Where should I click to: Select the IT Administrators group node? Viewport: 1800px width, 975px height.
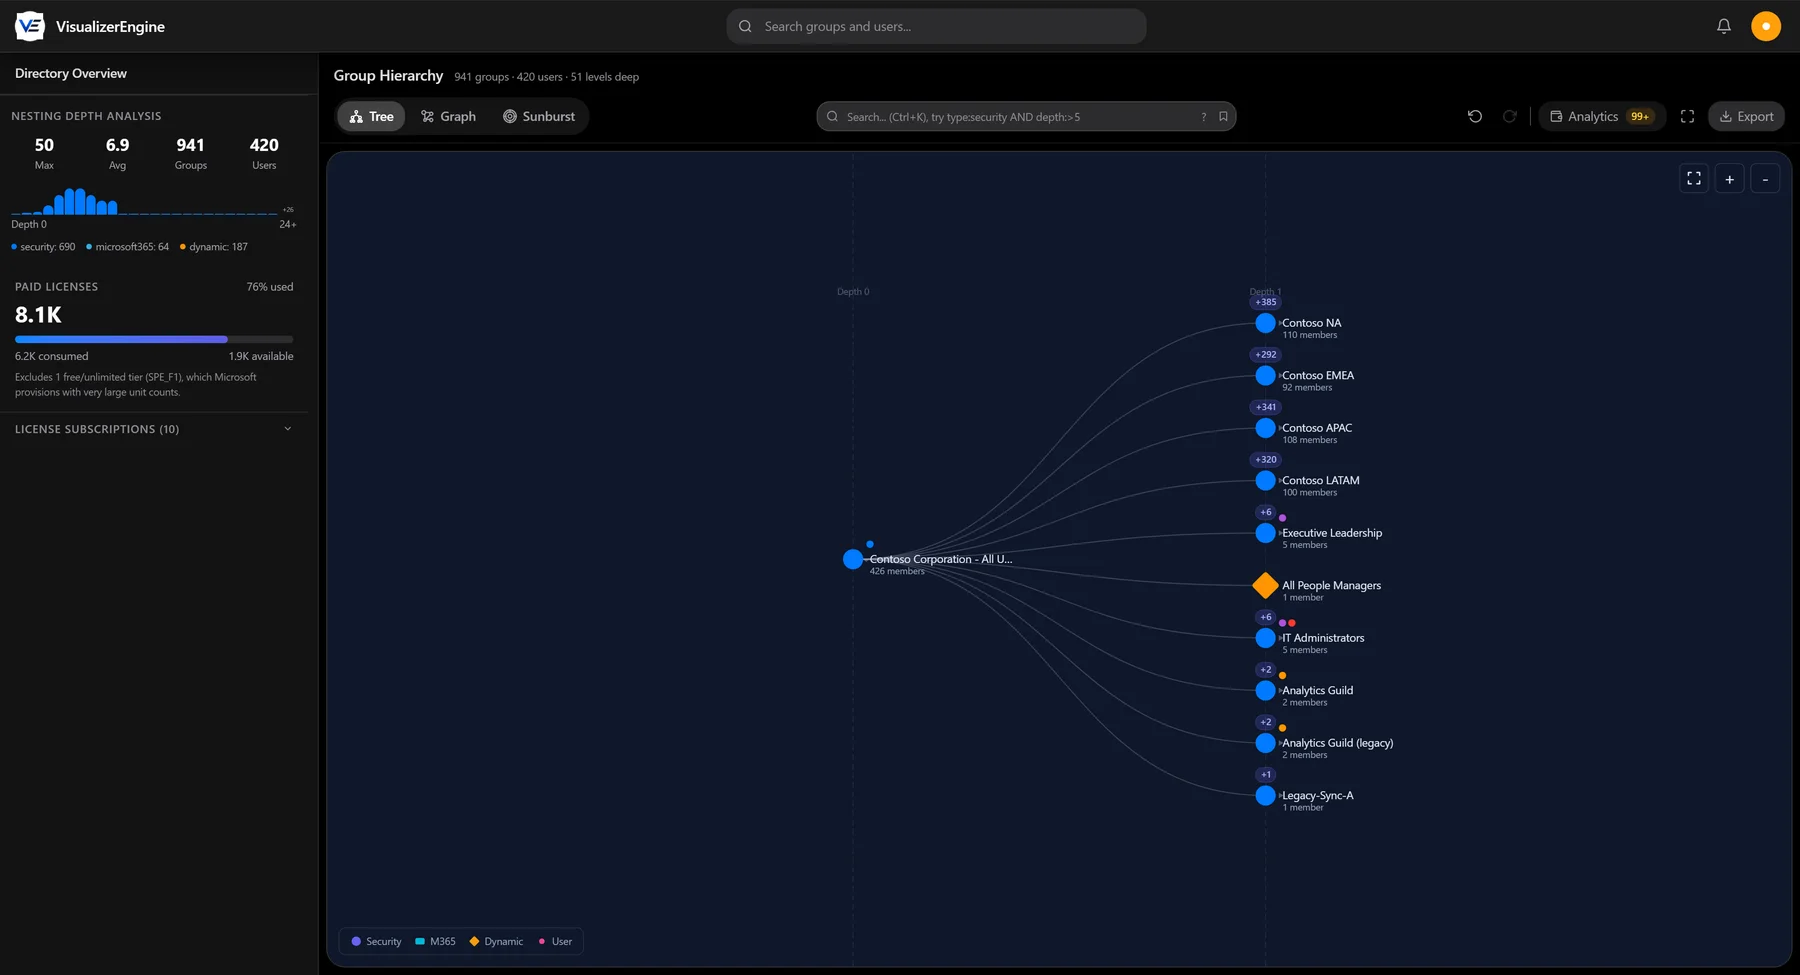point(1265,638)
